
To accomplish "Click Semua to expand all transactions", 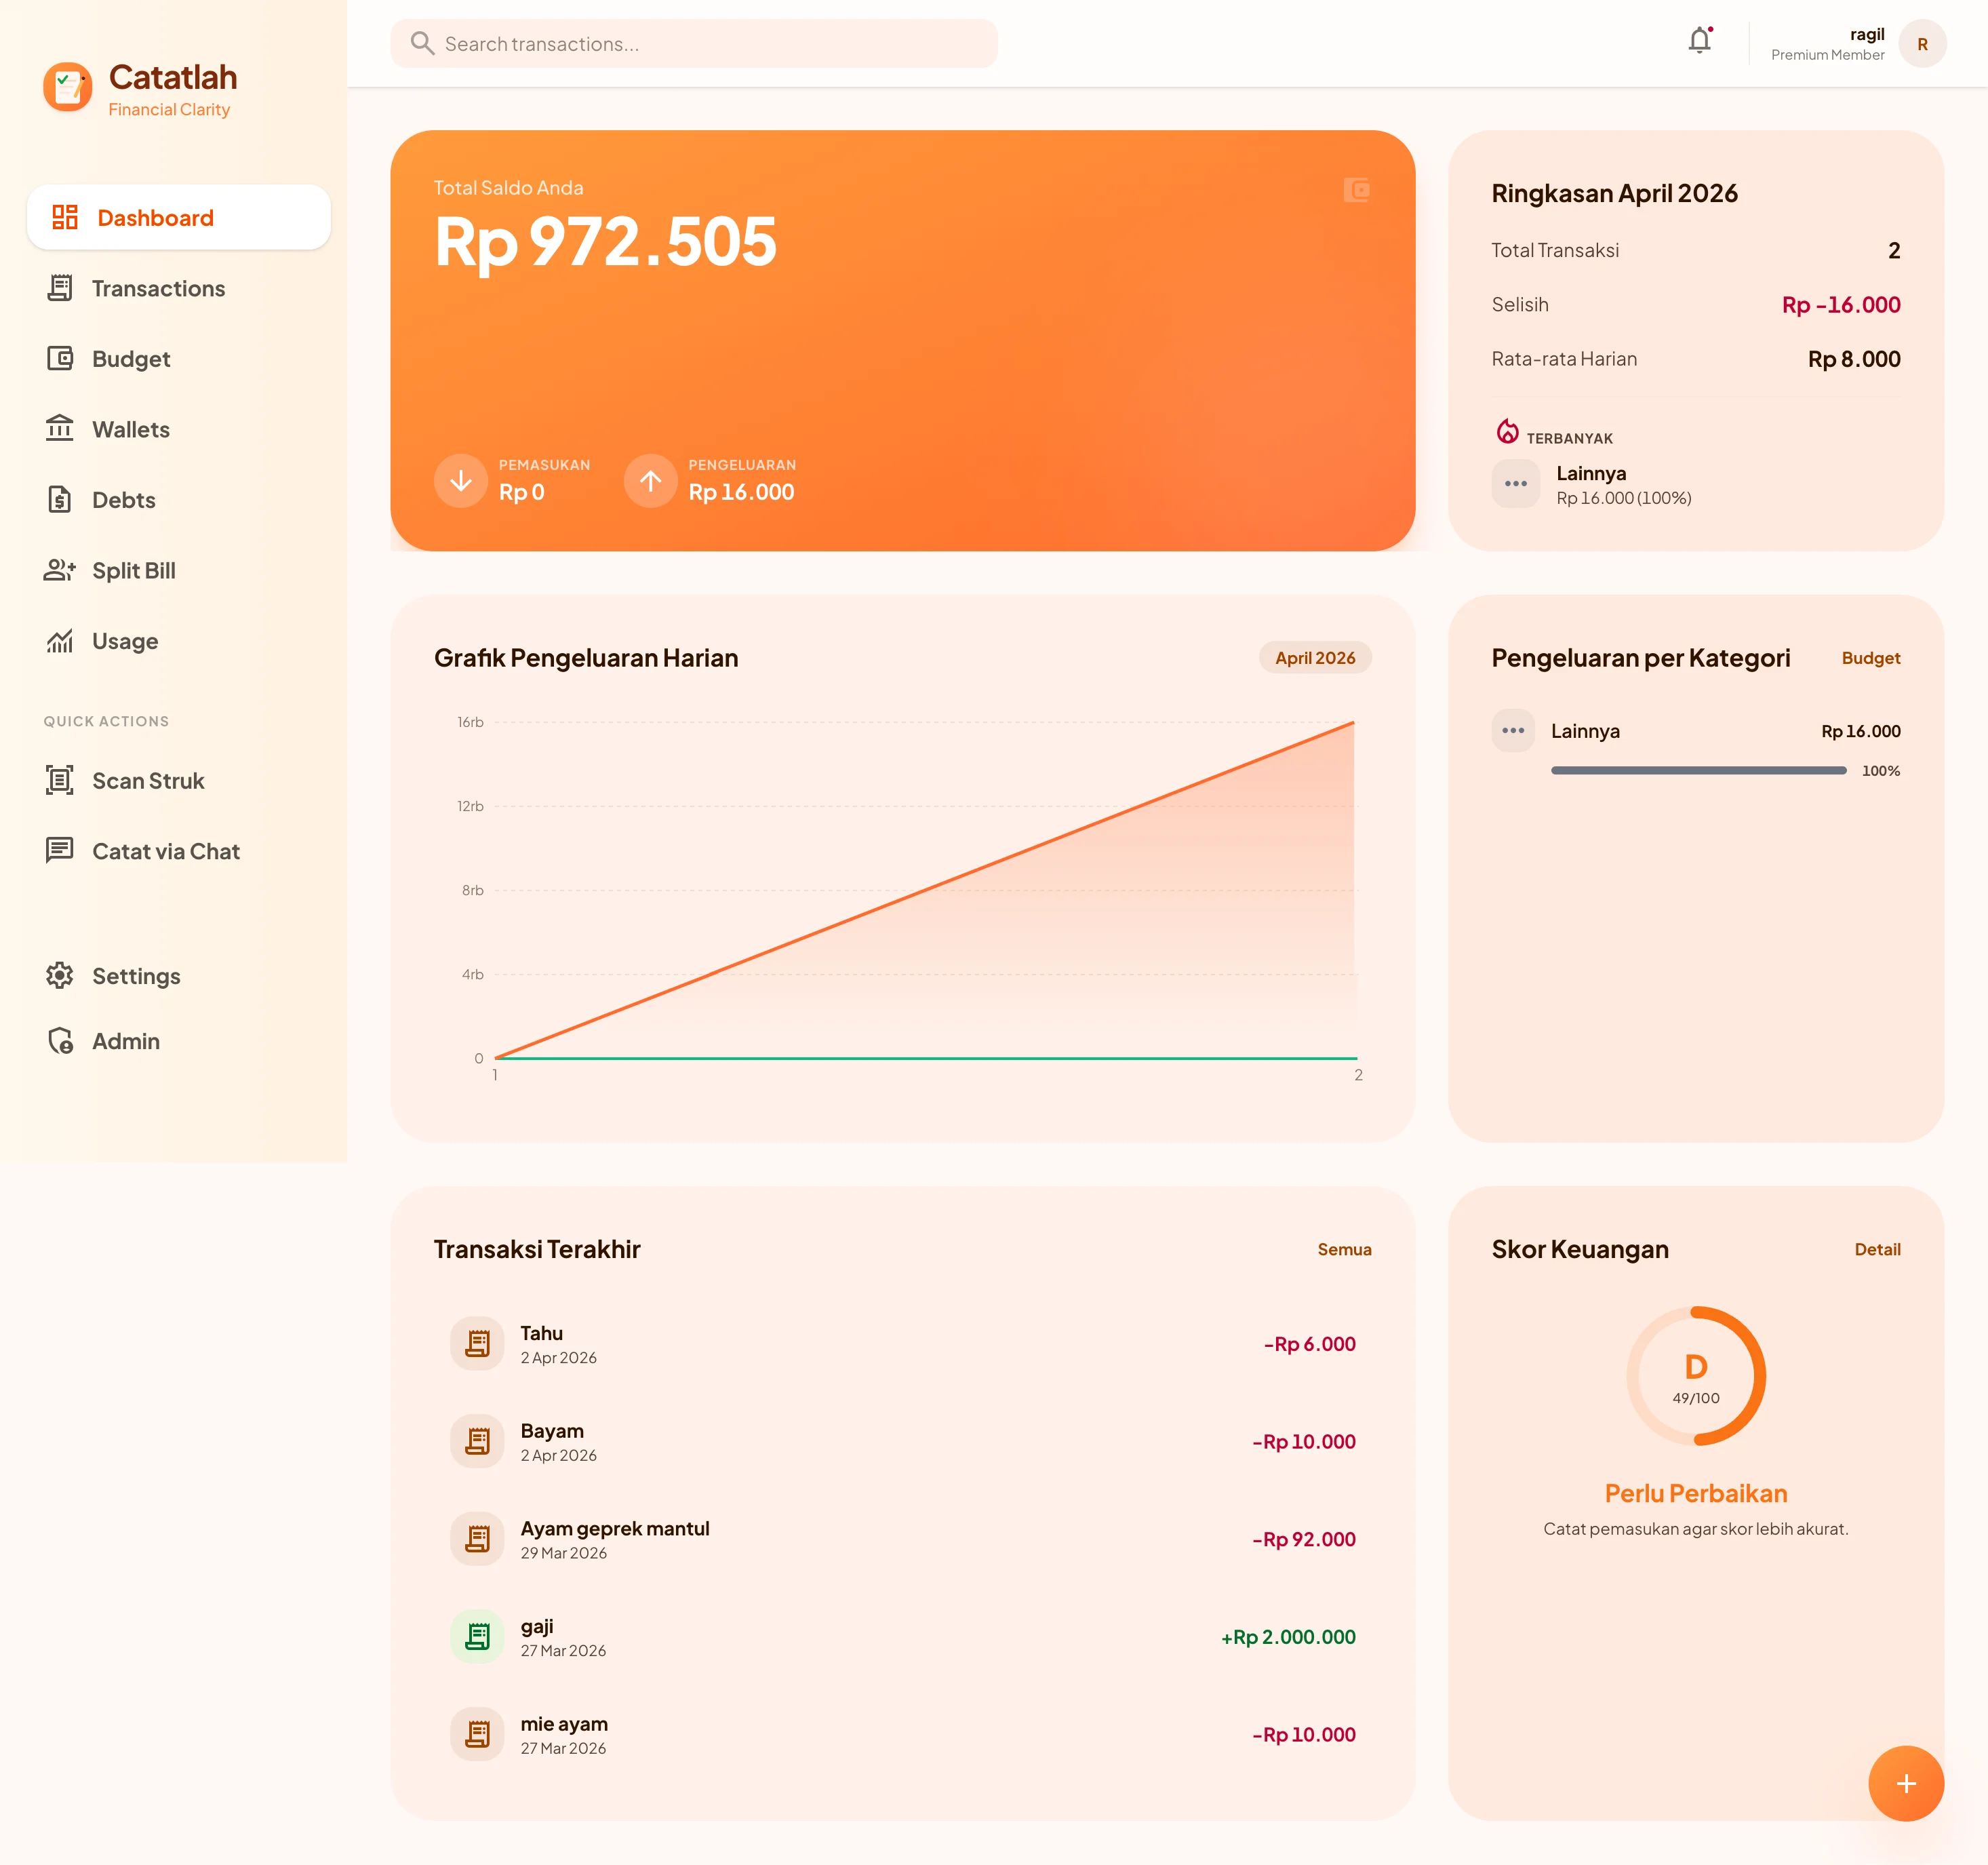I will (x=1345, y=1249).
